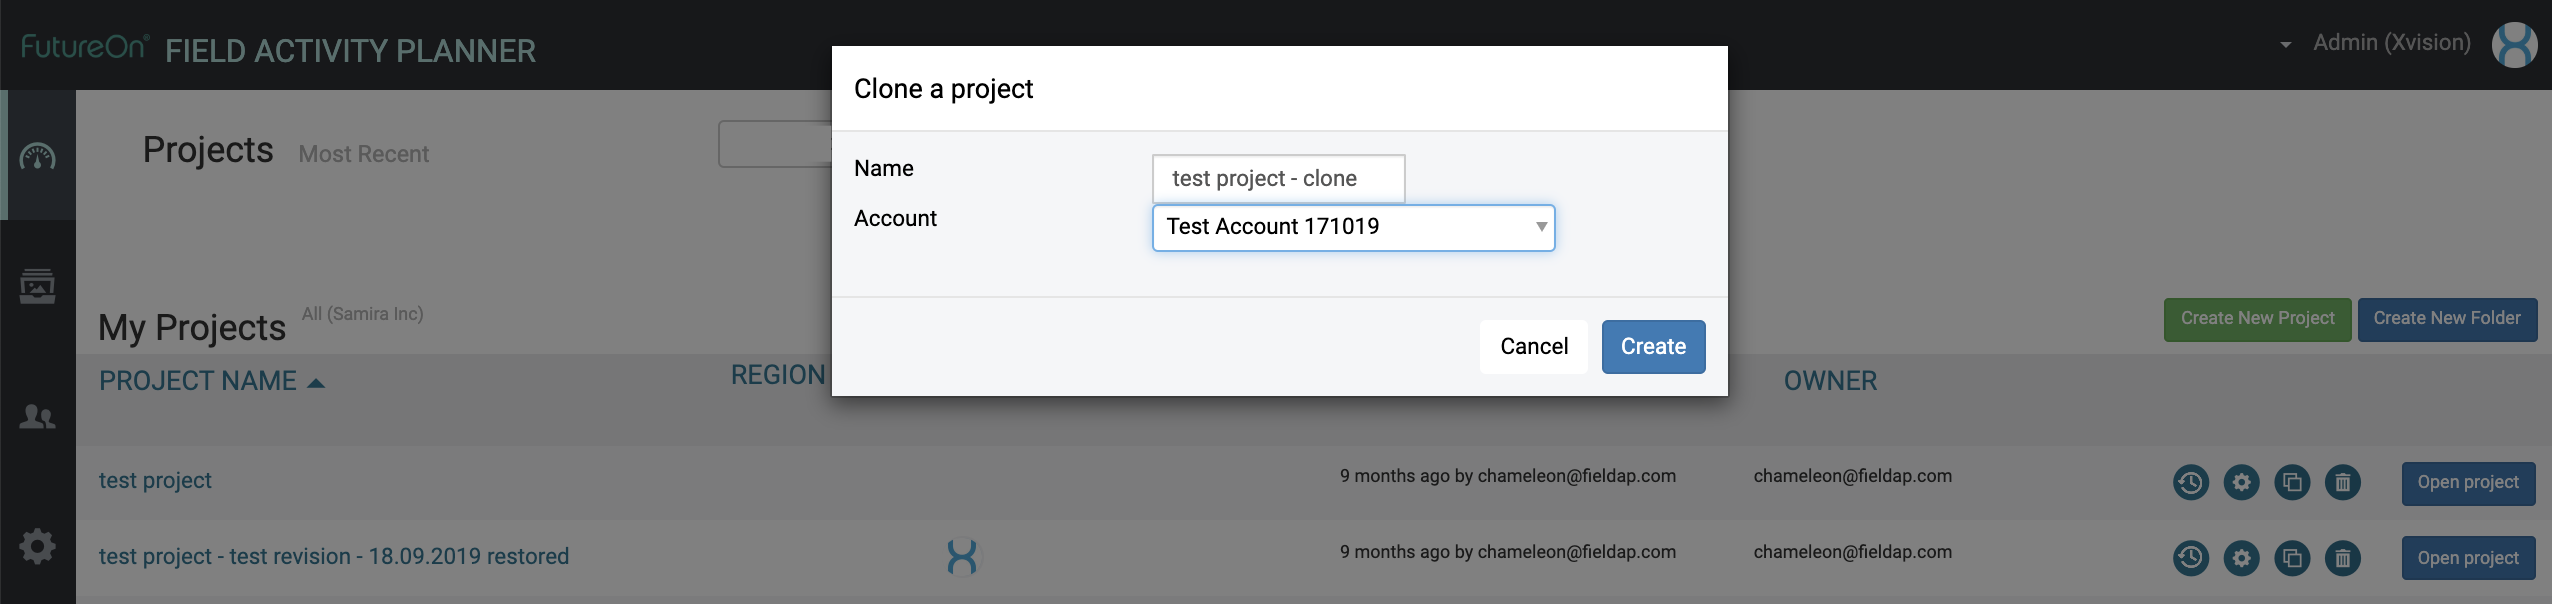Viewport: 2552px width, 604px height.
Task: Click the Admin user avatar icon
Action: coord(2514,45)
